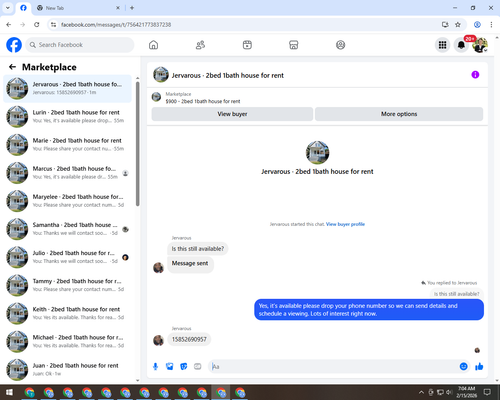This screenshot has width=500, height=400.
Task: Switch to the New Tab browser tab
Action: tap(78, 8)
